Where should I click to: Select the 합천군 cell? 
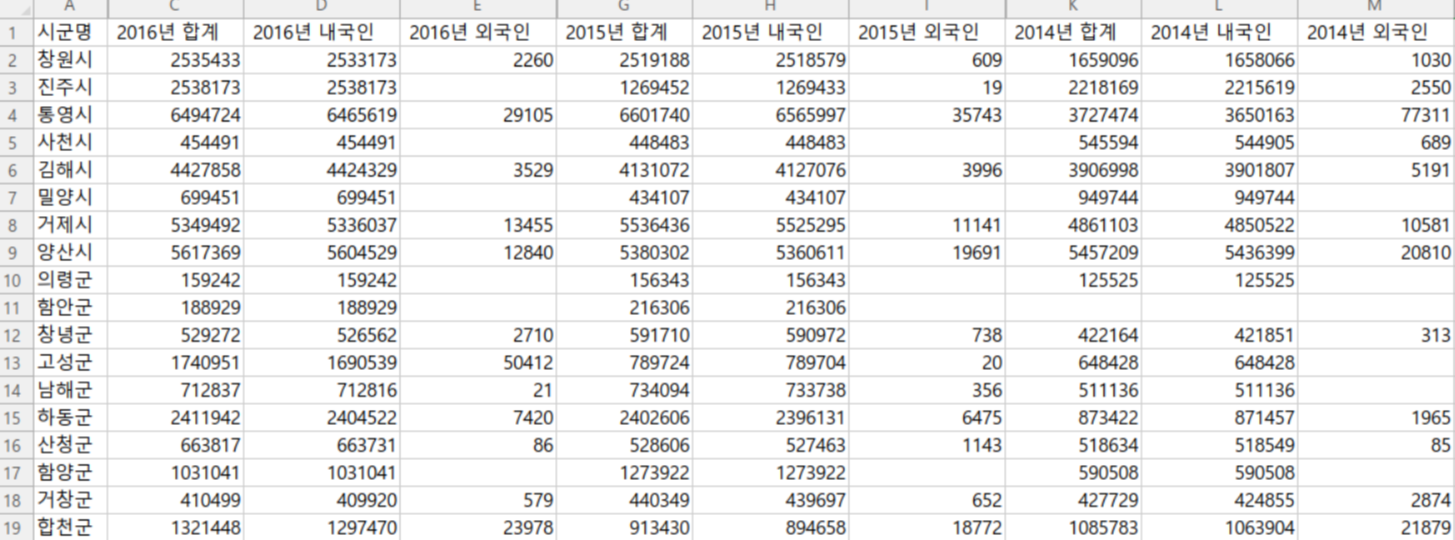(x=69, y=526)
